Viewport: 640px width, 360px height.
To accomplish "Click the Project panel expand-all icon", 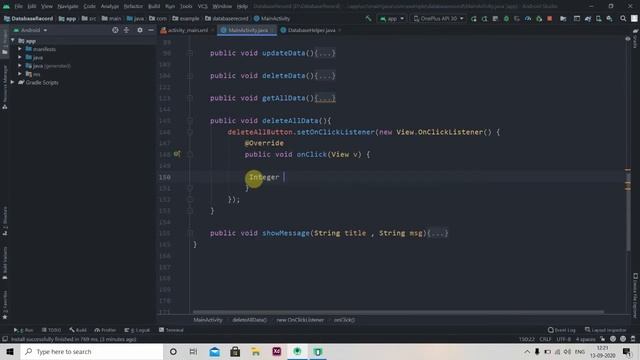I will [x=127, y=30].
